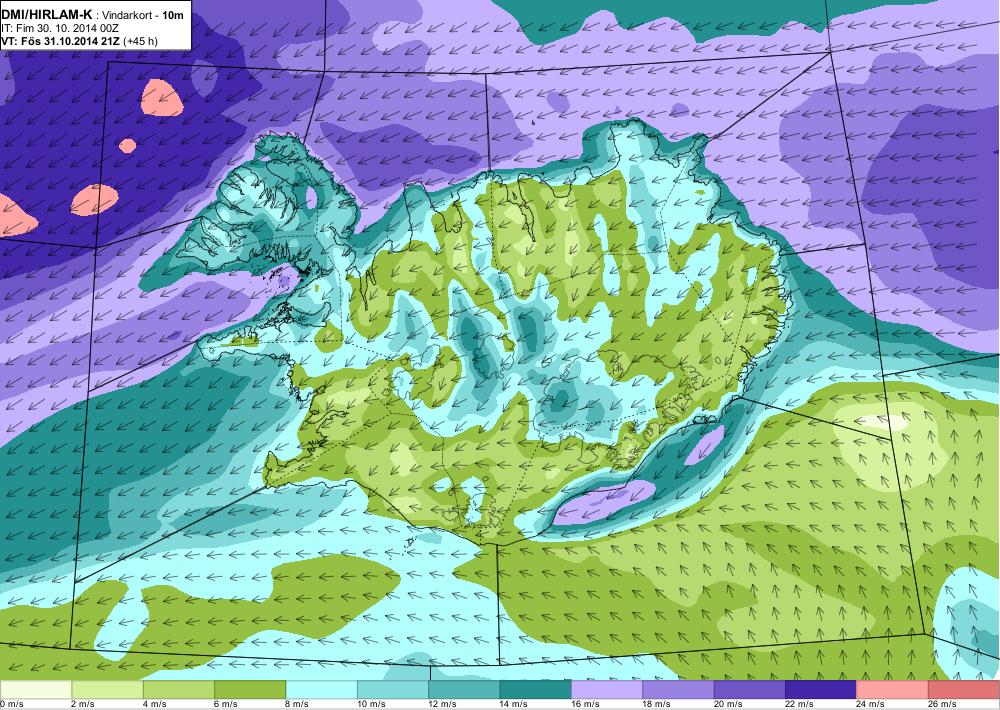1000x710 pixels.
Task: Select the "12 m/s" legend label
Action: [x=443, y=704]
